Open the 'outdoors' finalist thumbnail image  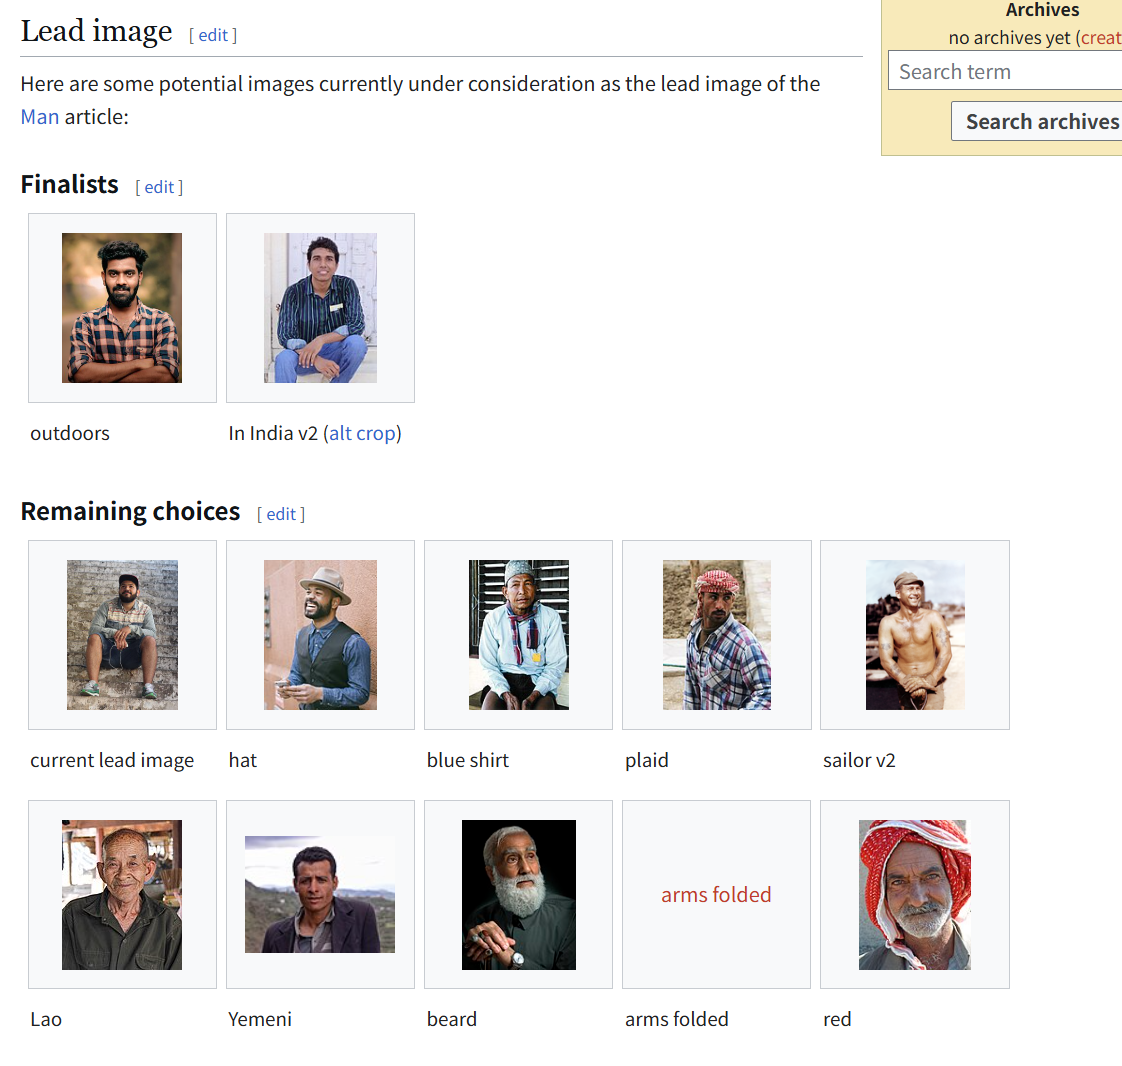pyautogui.click(x=122, y=308)
